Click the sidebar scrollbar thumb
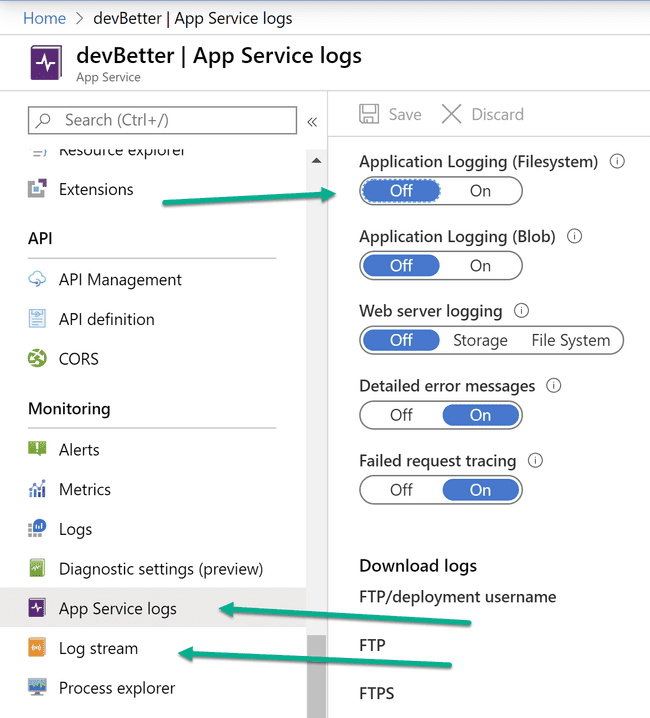The height and width of the screenshot is (718, 650). [316, 676]
